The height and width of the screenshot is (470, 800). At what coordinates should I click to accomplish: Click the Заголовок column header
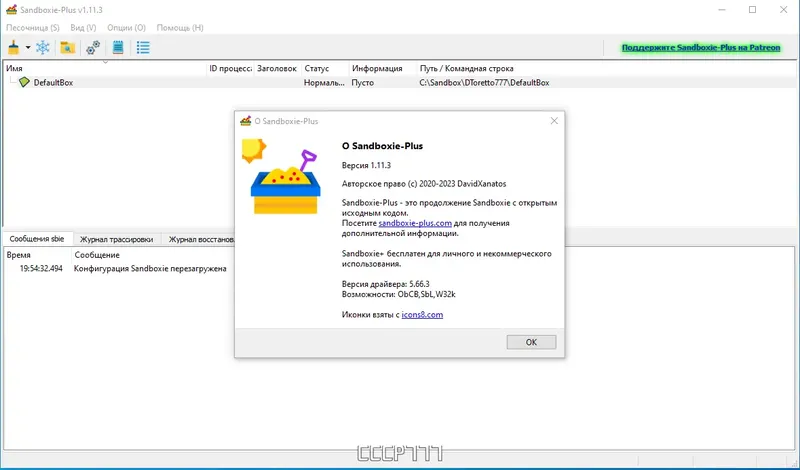(x=277, y=68)
